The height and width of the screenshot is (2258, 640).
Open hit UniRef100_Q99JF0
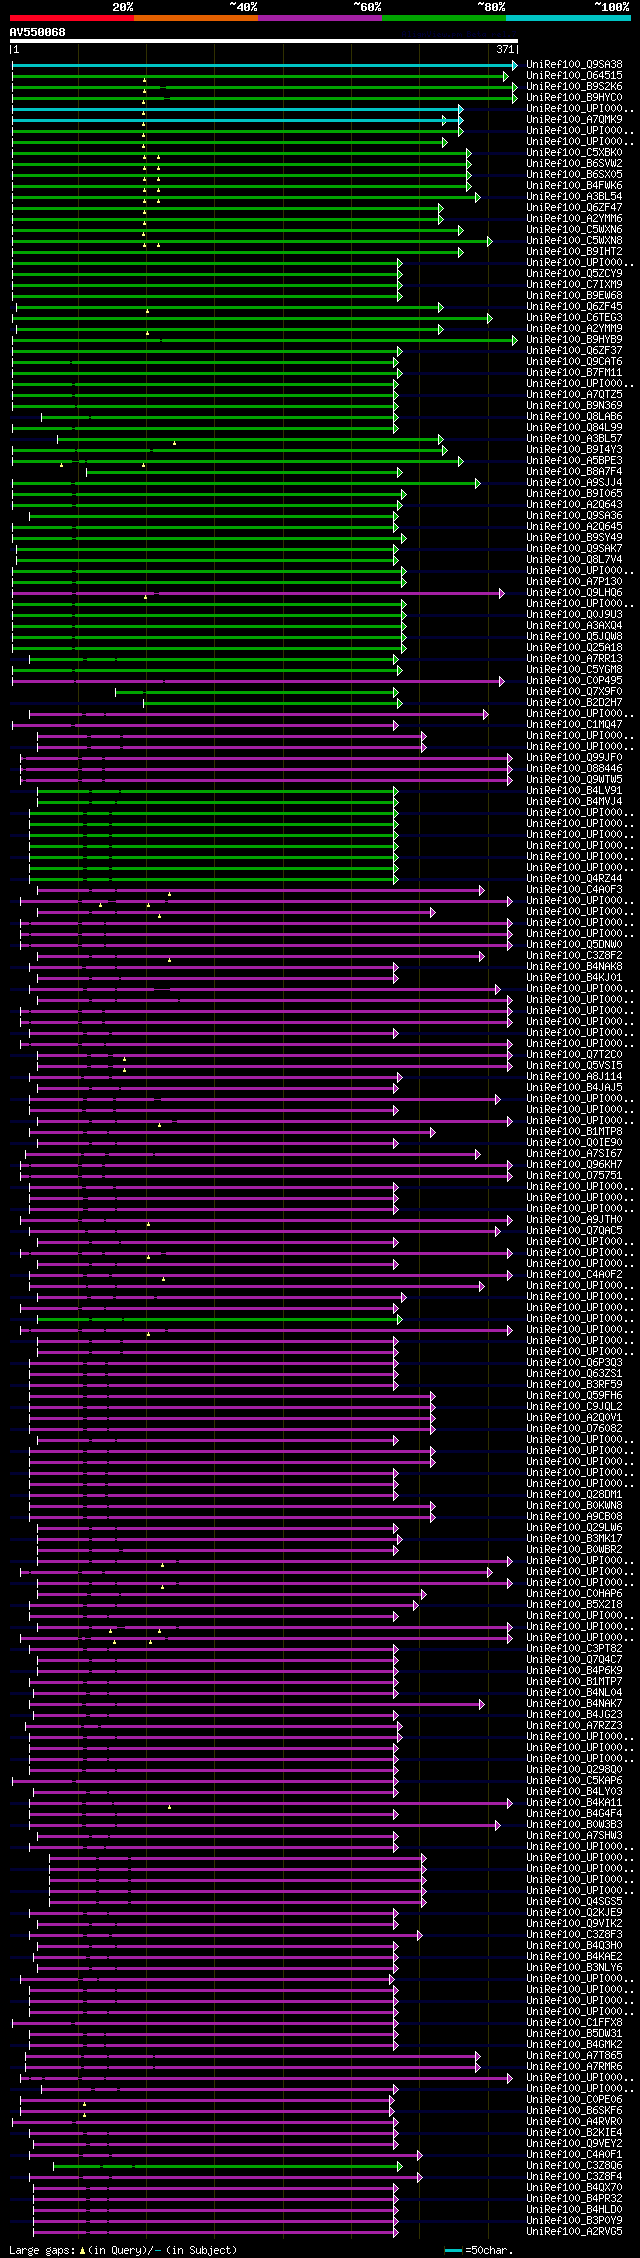tap(574, 757)
